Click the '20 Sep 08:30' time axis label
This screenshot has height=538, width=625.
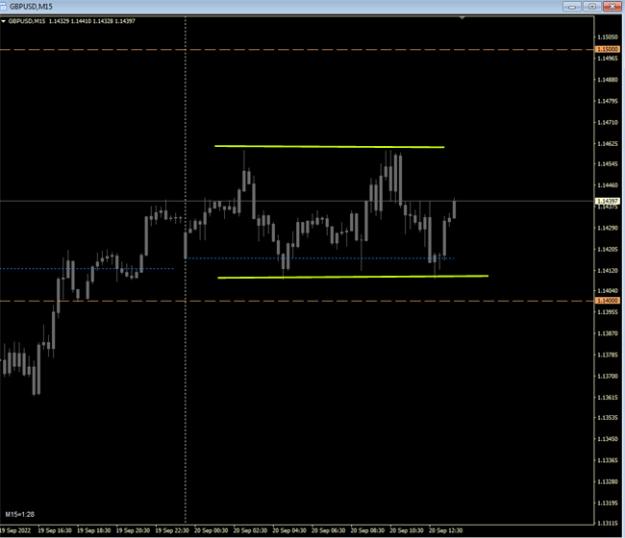[x=367, y=531]
